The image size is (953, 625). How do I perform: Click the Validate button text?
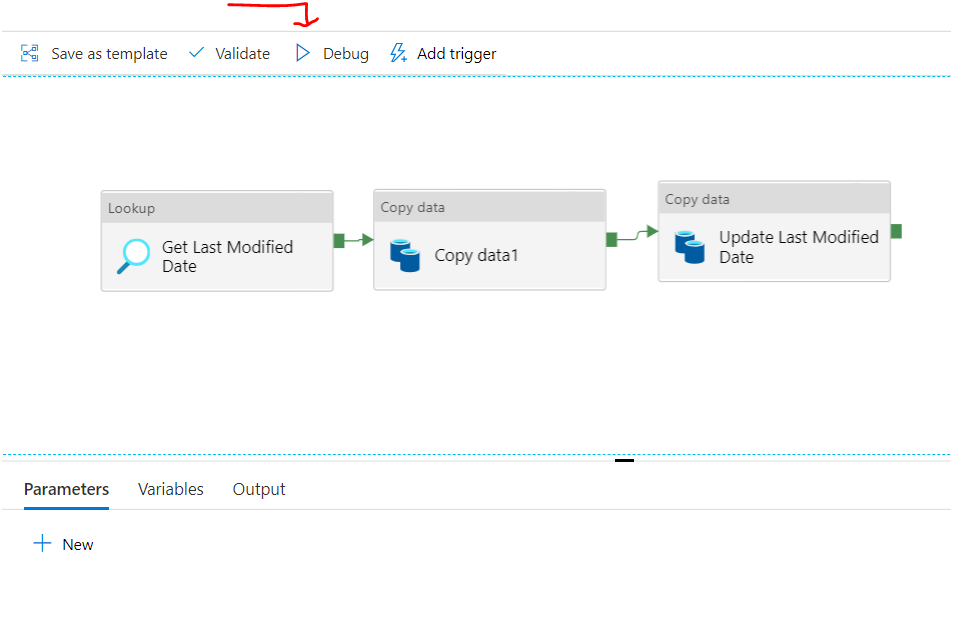243,54
